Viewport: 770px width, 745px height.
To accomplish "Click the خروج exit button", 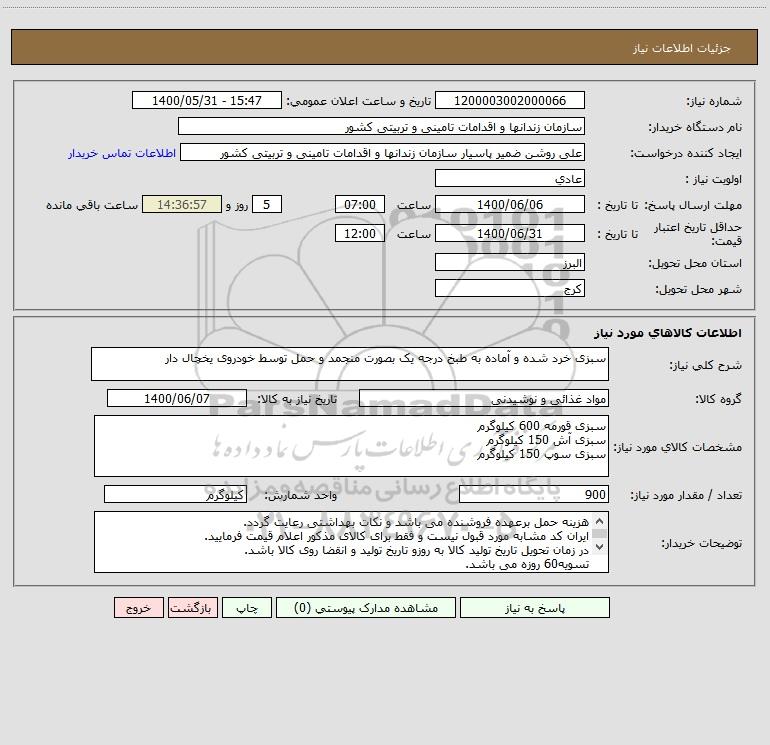I will tap(138, 608).
